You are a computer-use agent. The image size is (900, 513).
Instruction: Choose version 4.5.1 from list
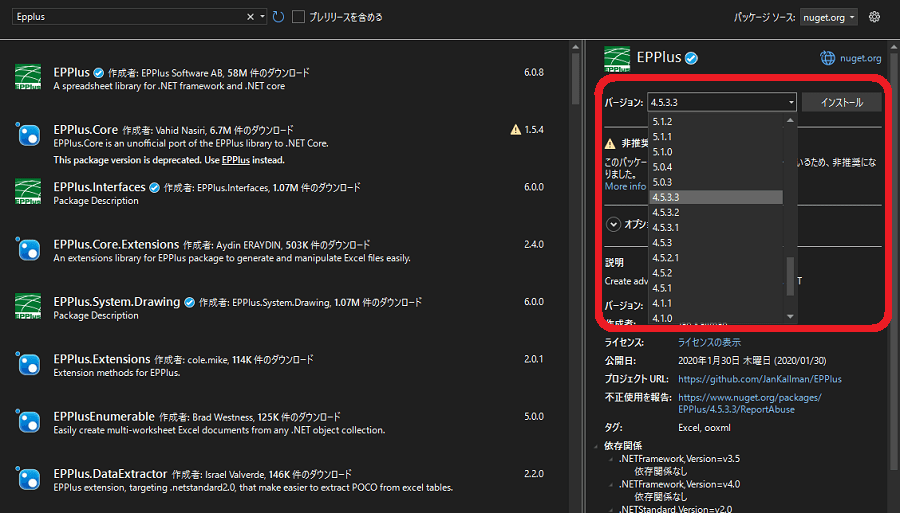click(x=716, y=288)
